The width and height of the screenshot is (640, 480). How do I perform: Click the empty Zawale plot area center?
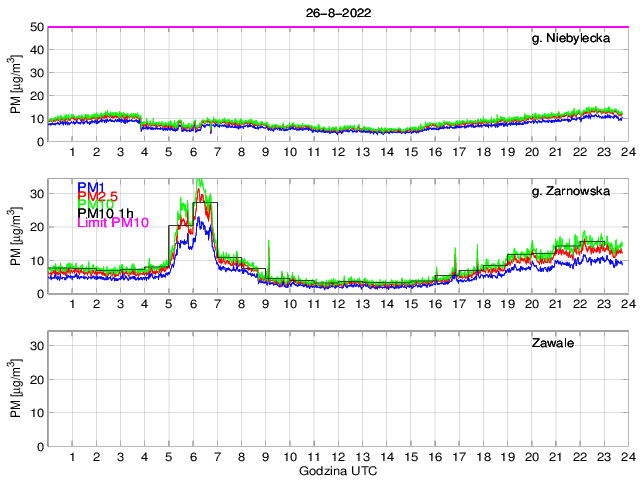pos(335,388)
